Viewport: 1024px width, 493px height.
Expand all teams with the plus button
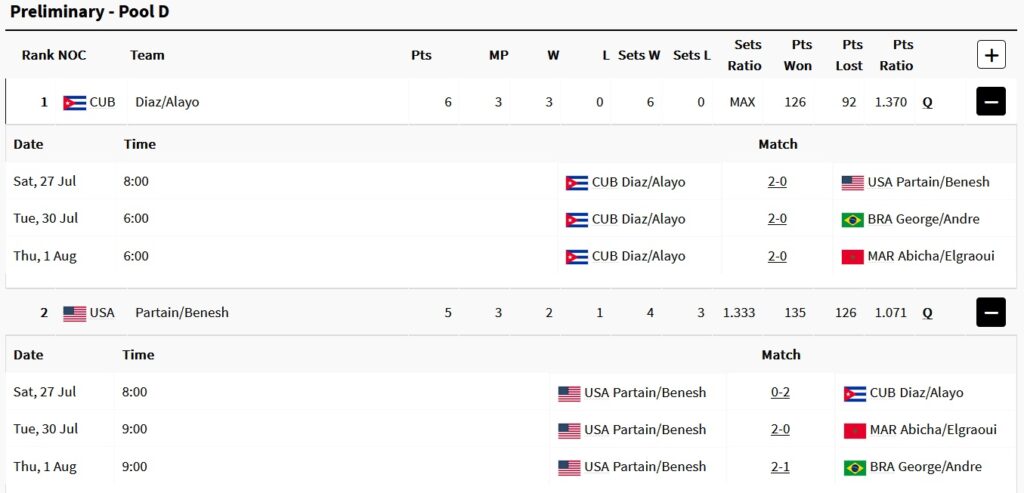991,55
